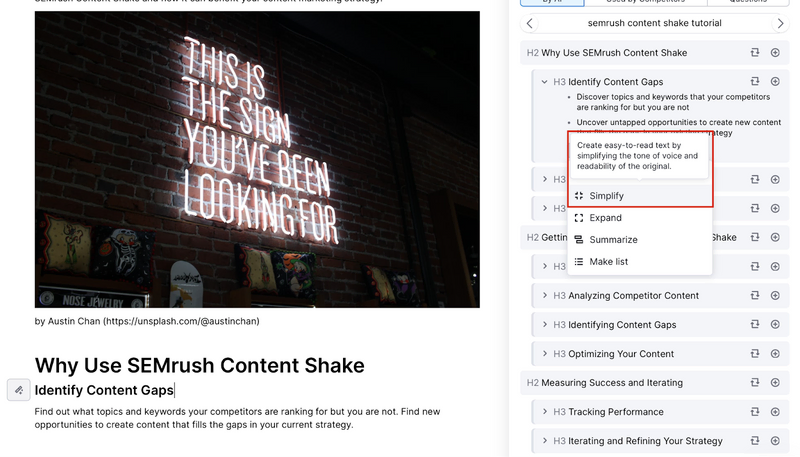Open the AI edit pencil beside the 'Identify Content Gaps' article heading
The width and height of the screenshot is (800, 457).
tap(19, 390)
